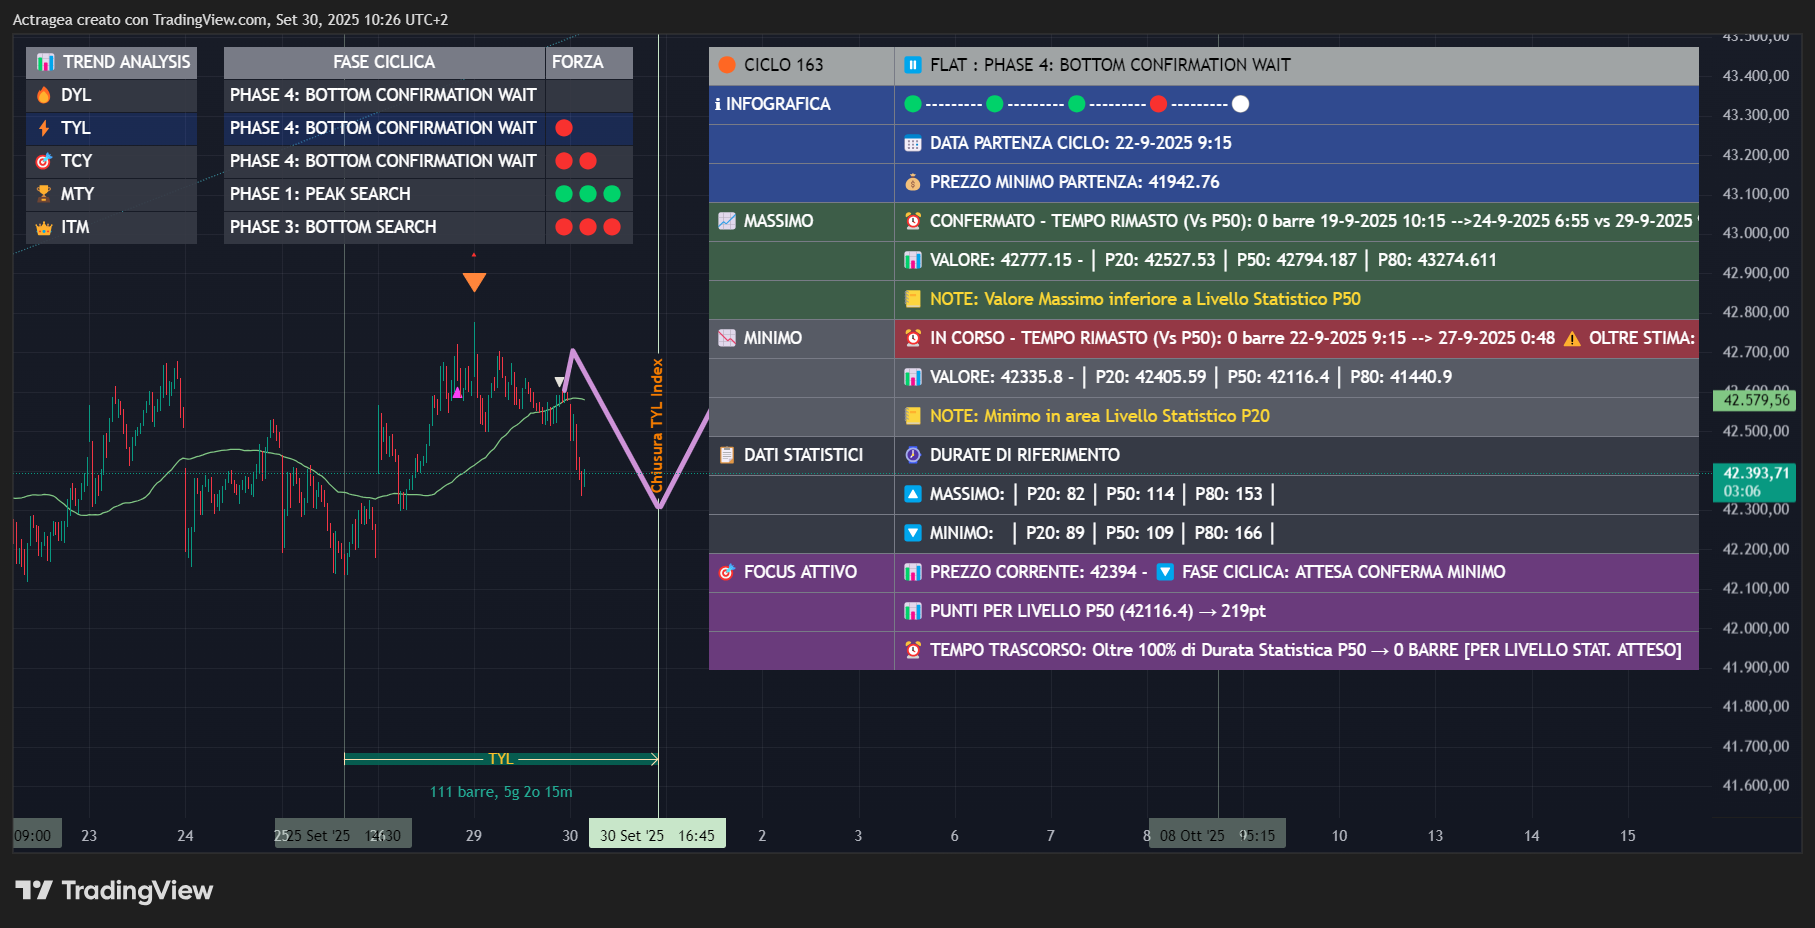Image resolution: width=1815 pixels, height=928 pixels.
Task: Click the pause icon before FLAT
Action: click(913, 65)
